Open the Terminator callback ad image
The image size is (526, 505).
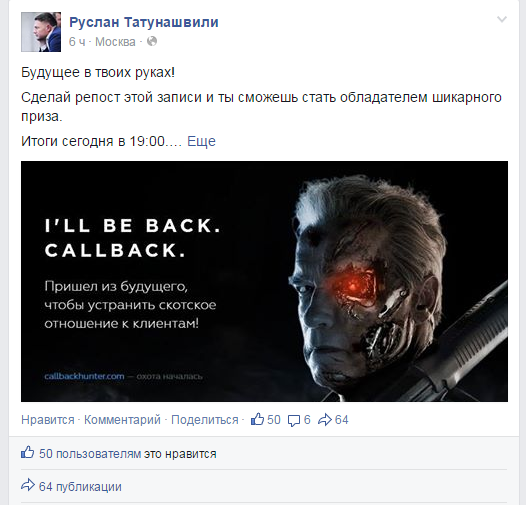[264, 281]
